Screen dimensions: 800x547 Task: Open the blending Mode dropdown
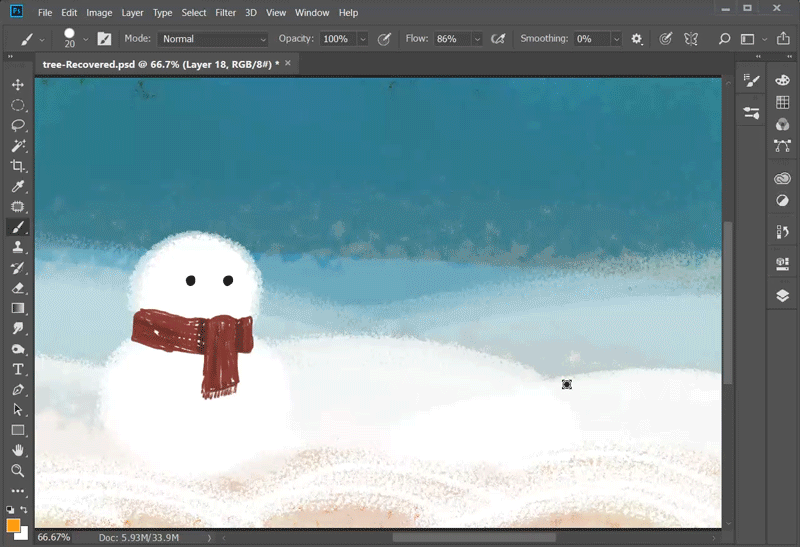(213, 39)
